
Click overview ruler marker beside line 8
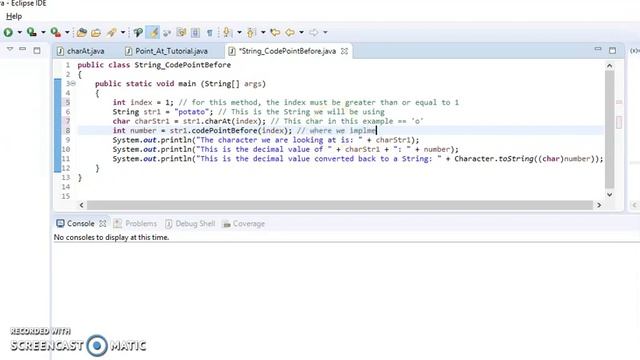[x=619, y=122]
